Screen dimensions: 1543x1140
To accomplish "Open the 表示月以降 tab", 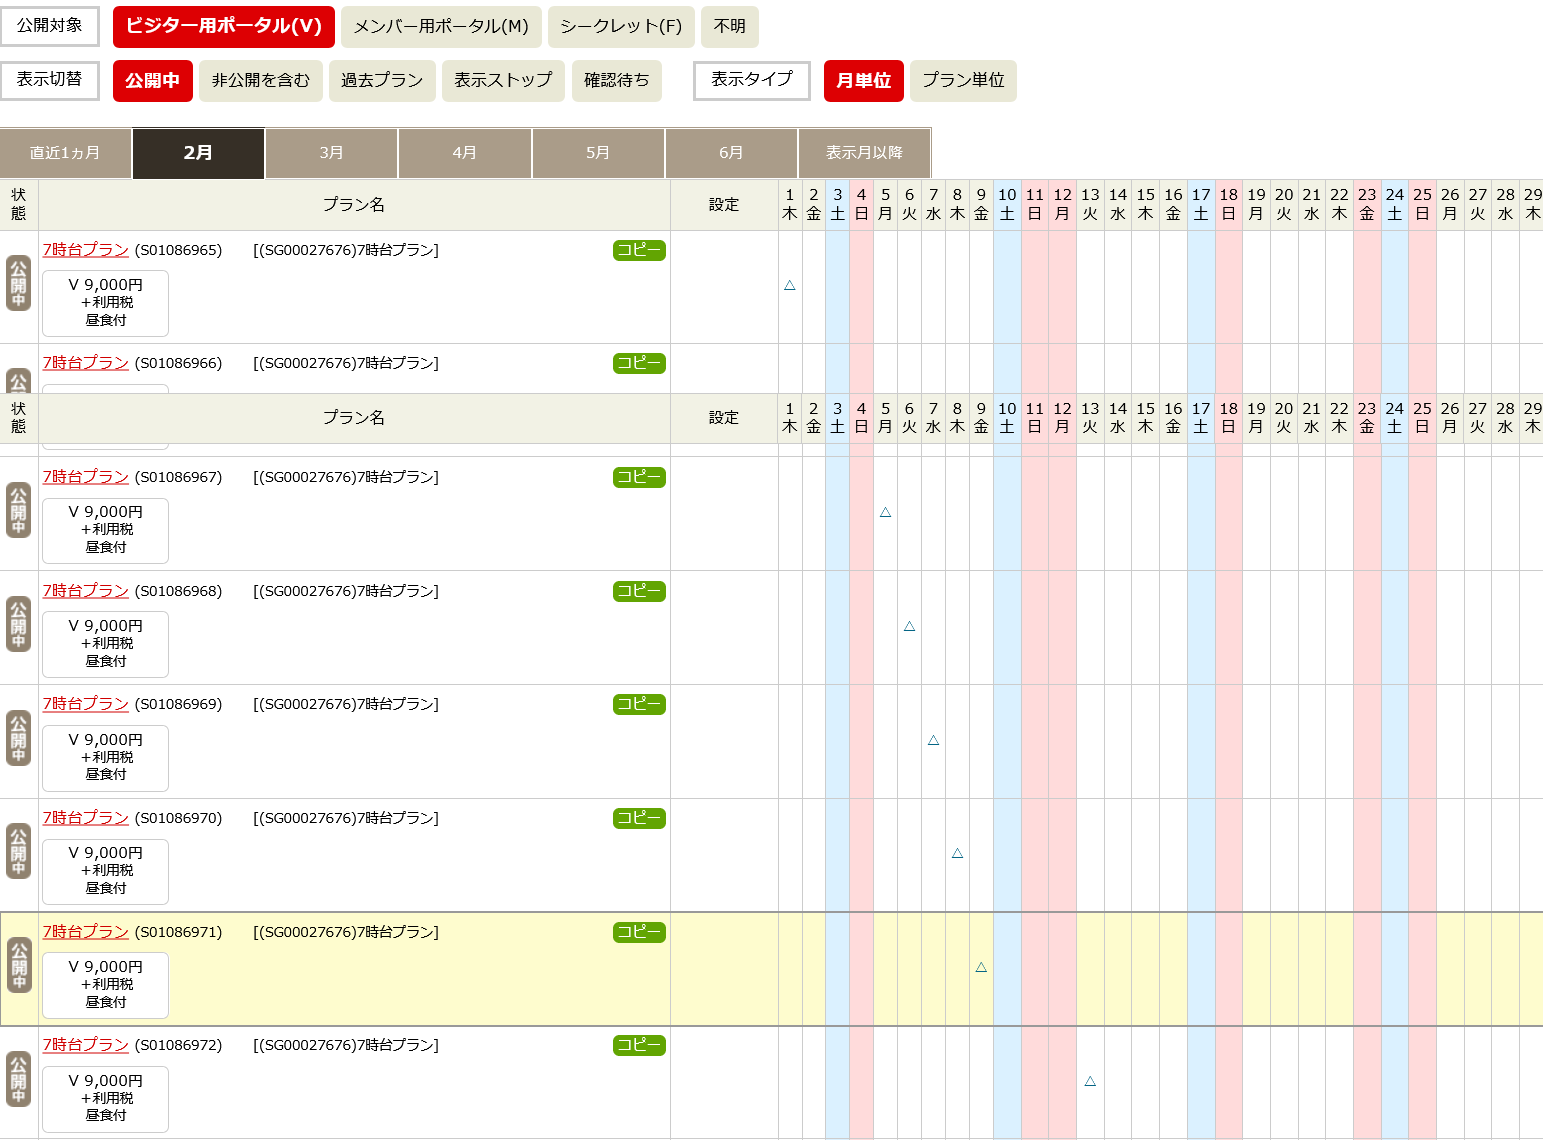I will click(x=864, y=153).
